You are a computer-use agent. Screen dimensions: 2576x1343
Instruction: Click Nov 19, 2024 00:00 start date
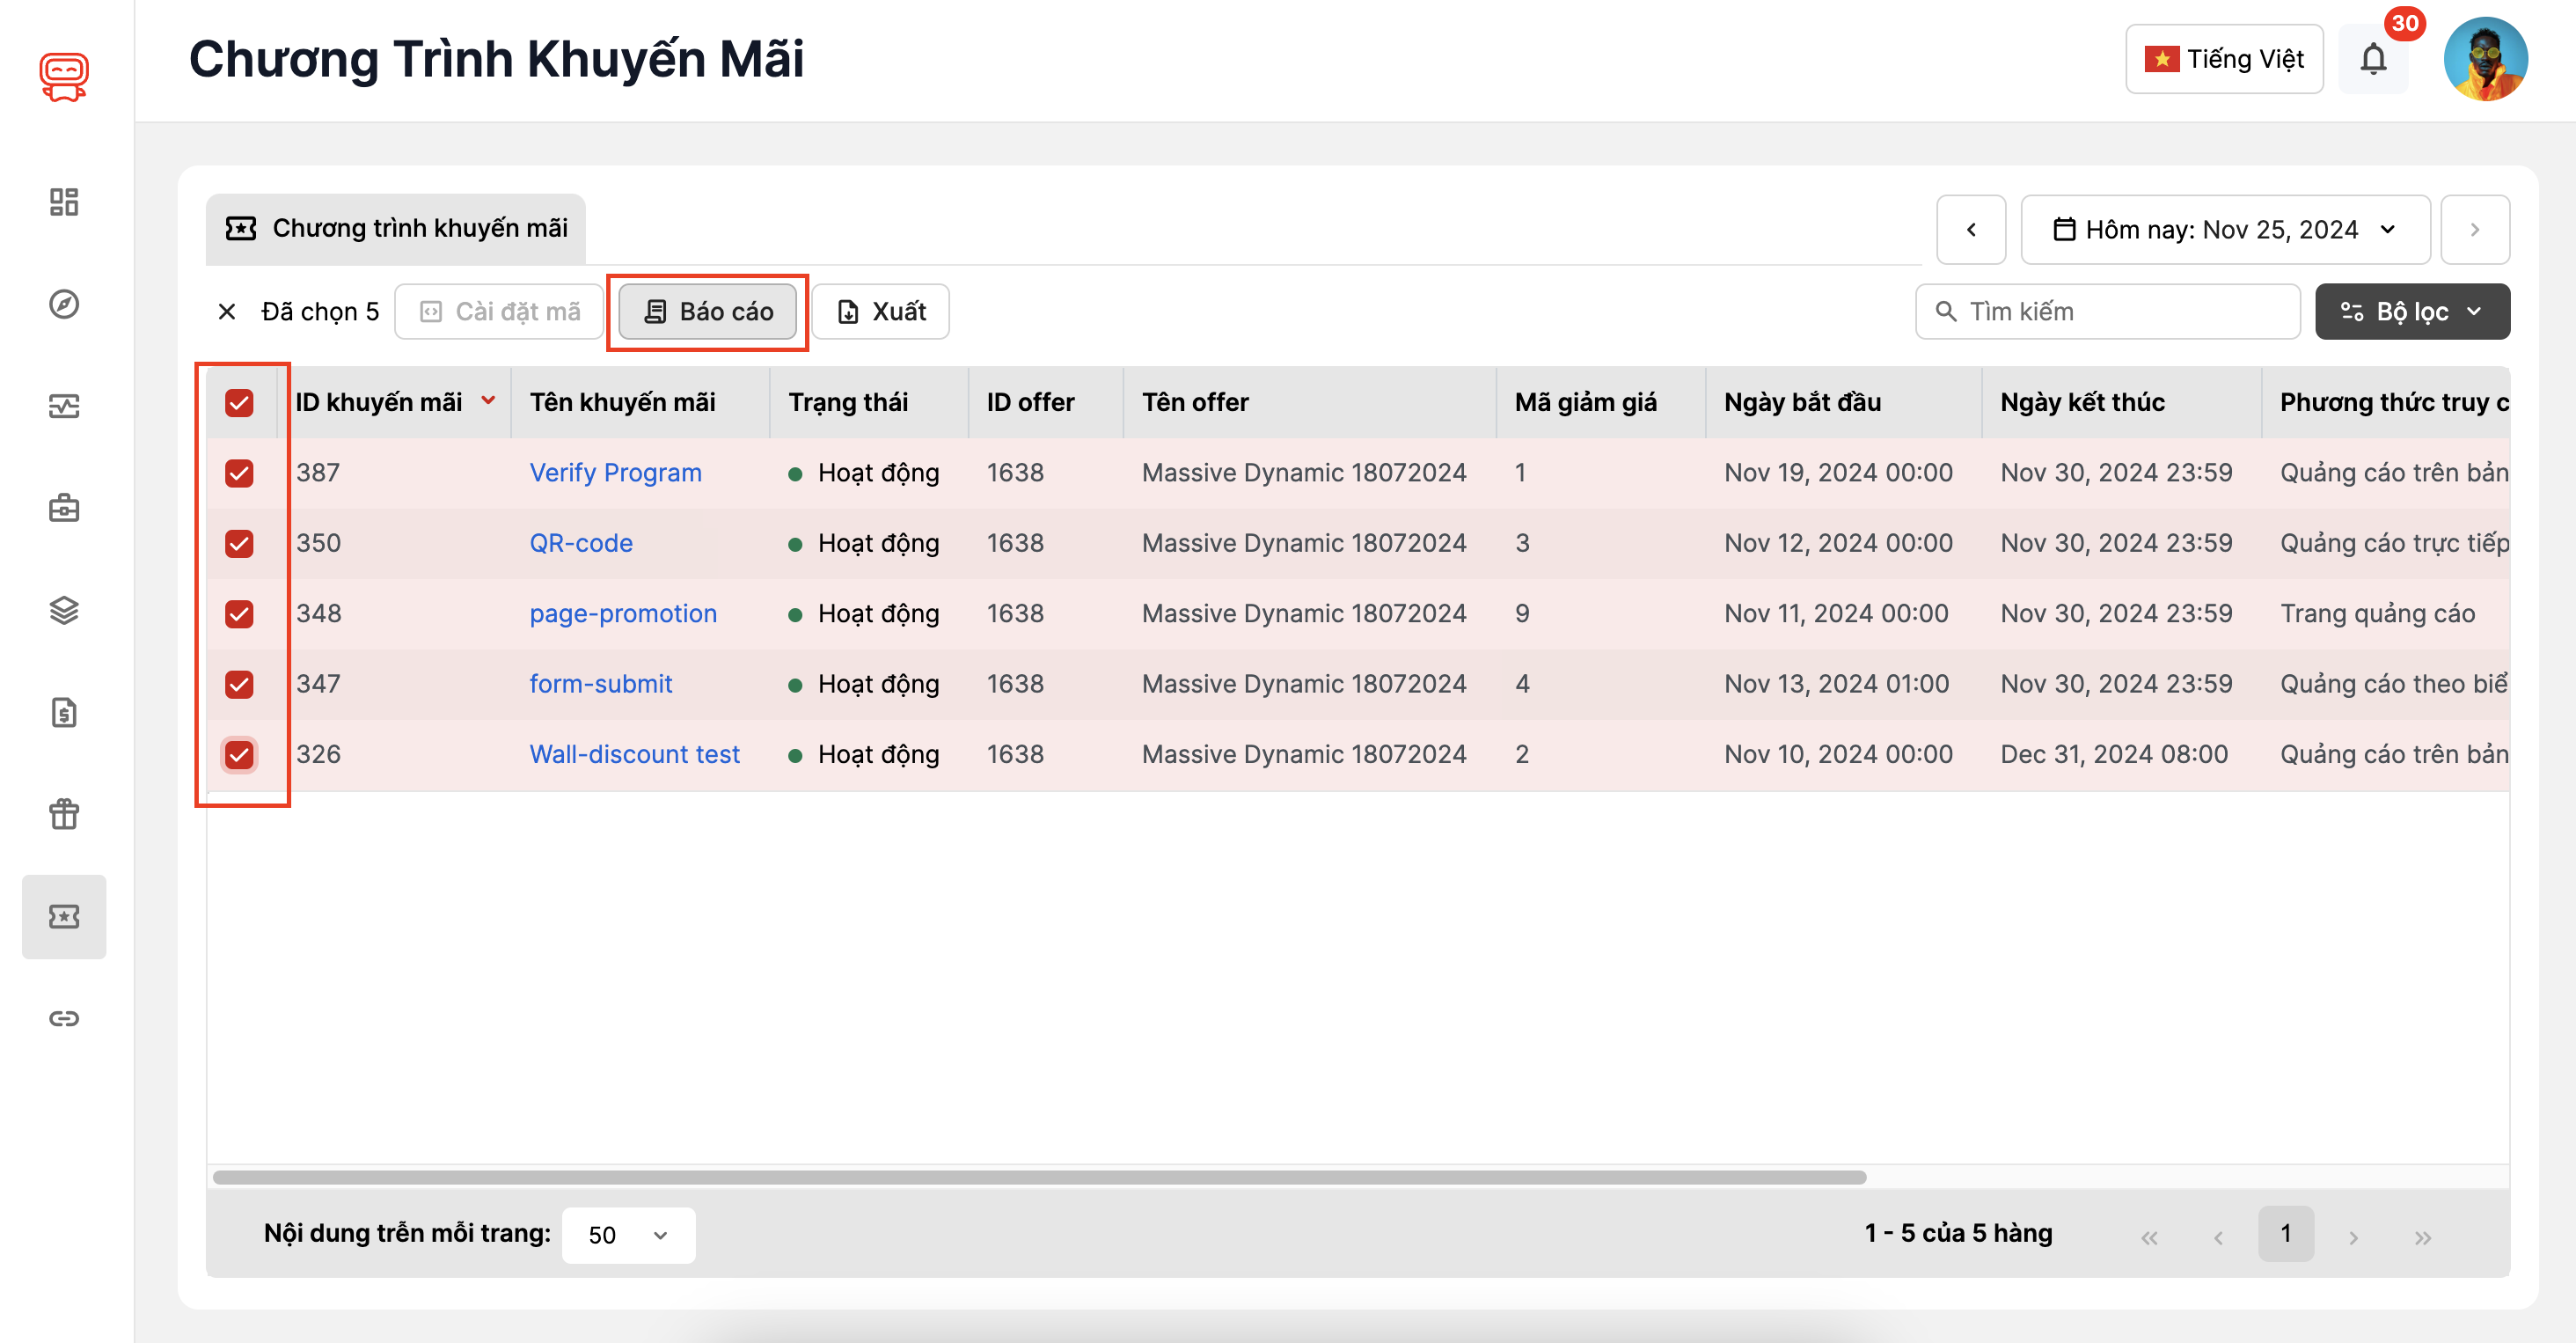point(1838,473)
